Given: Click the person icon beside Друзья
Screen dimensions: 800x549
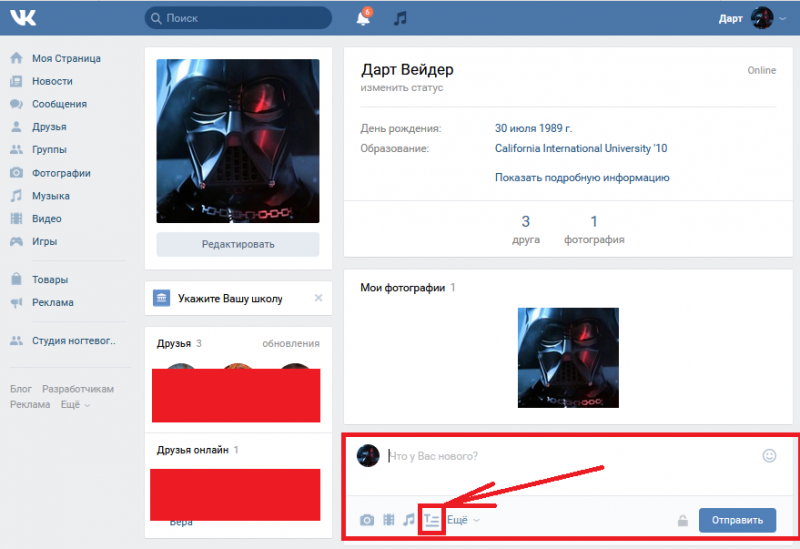Looking at the screenshot, I should tap(16, 127).
